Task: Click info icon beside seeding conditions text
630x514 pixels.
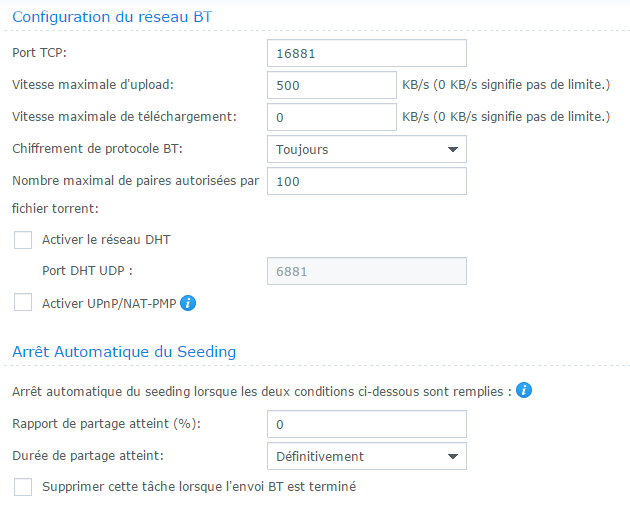Action: pyautogui.click(x=524, y=391)
